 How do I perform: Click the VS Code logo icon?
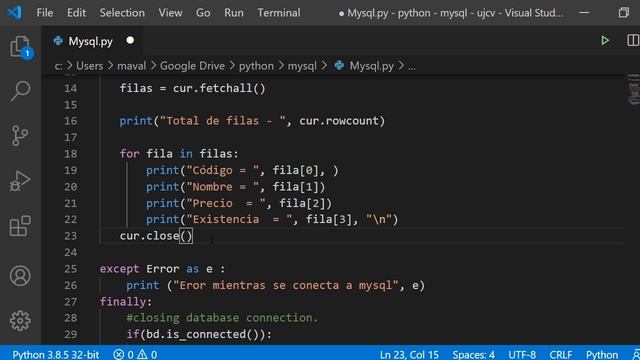(x=15, y=13)
